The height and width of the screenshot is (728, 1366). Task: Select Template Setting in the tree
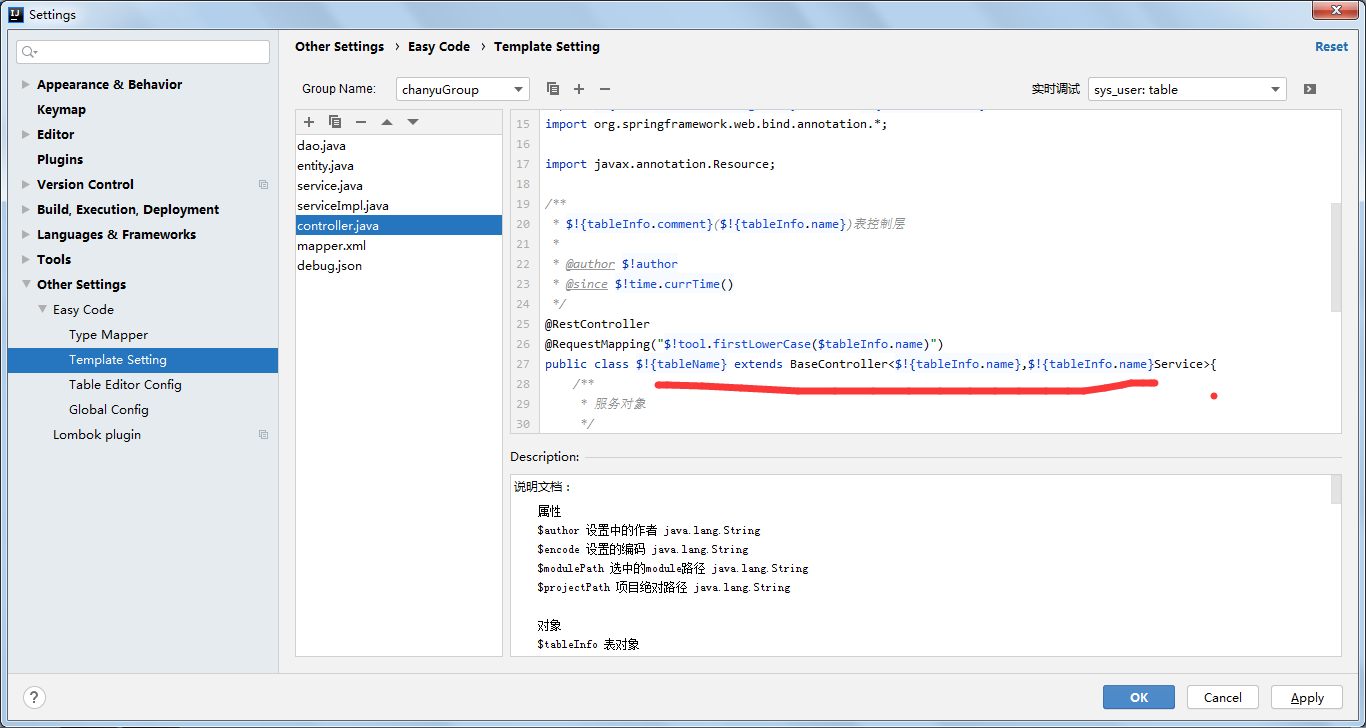(x=143, y=359)
